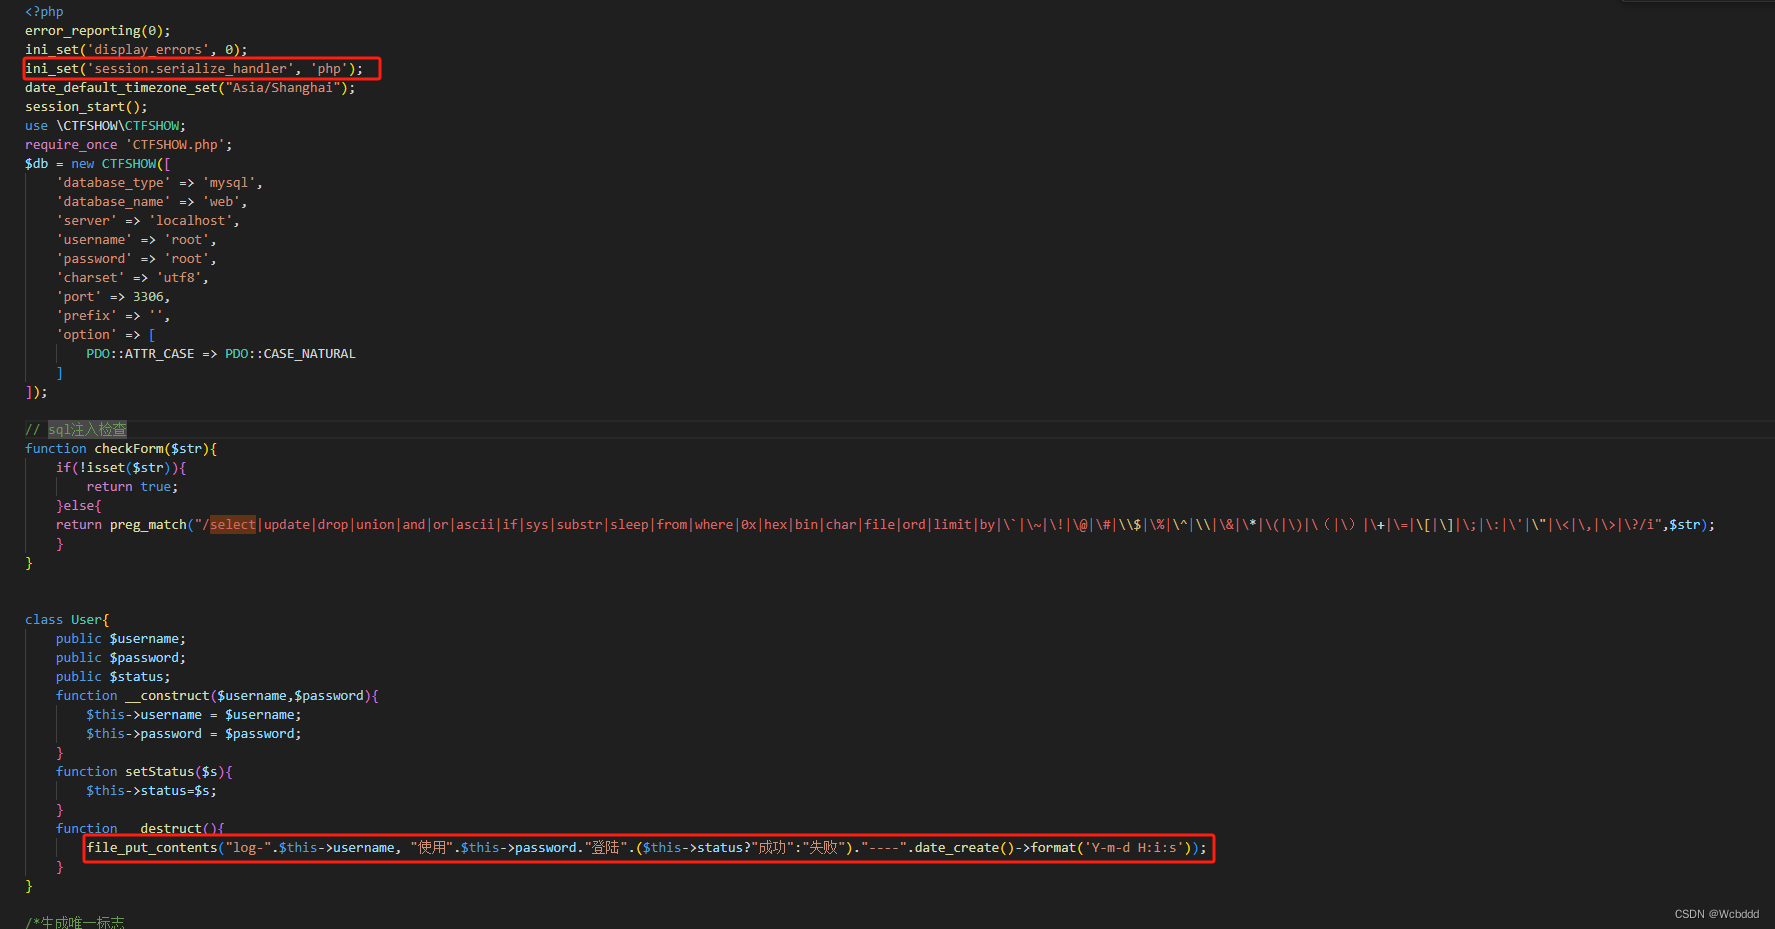Click the __destruct function definition
1775x929 pixels.
(x=140, y=828)
